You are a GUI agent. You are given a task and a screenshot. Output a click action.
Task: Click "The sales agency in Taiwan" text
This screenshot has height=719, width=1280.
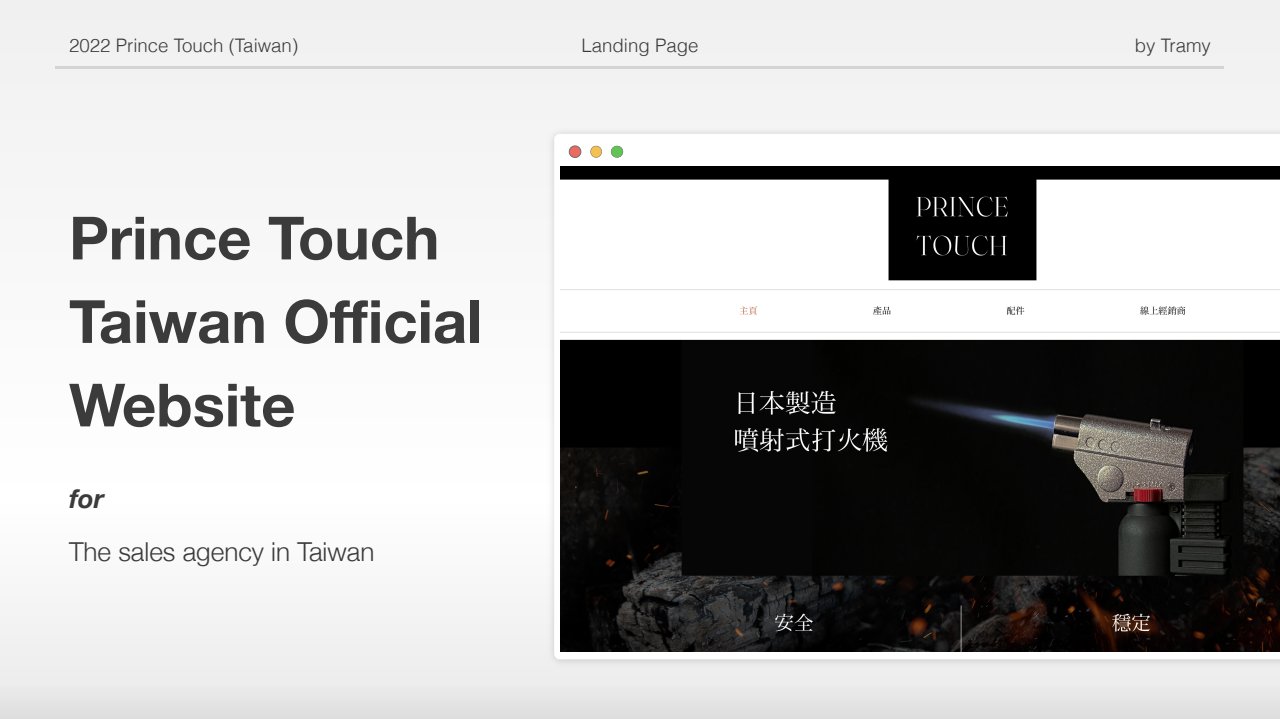coord(221,552)
